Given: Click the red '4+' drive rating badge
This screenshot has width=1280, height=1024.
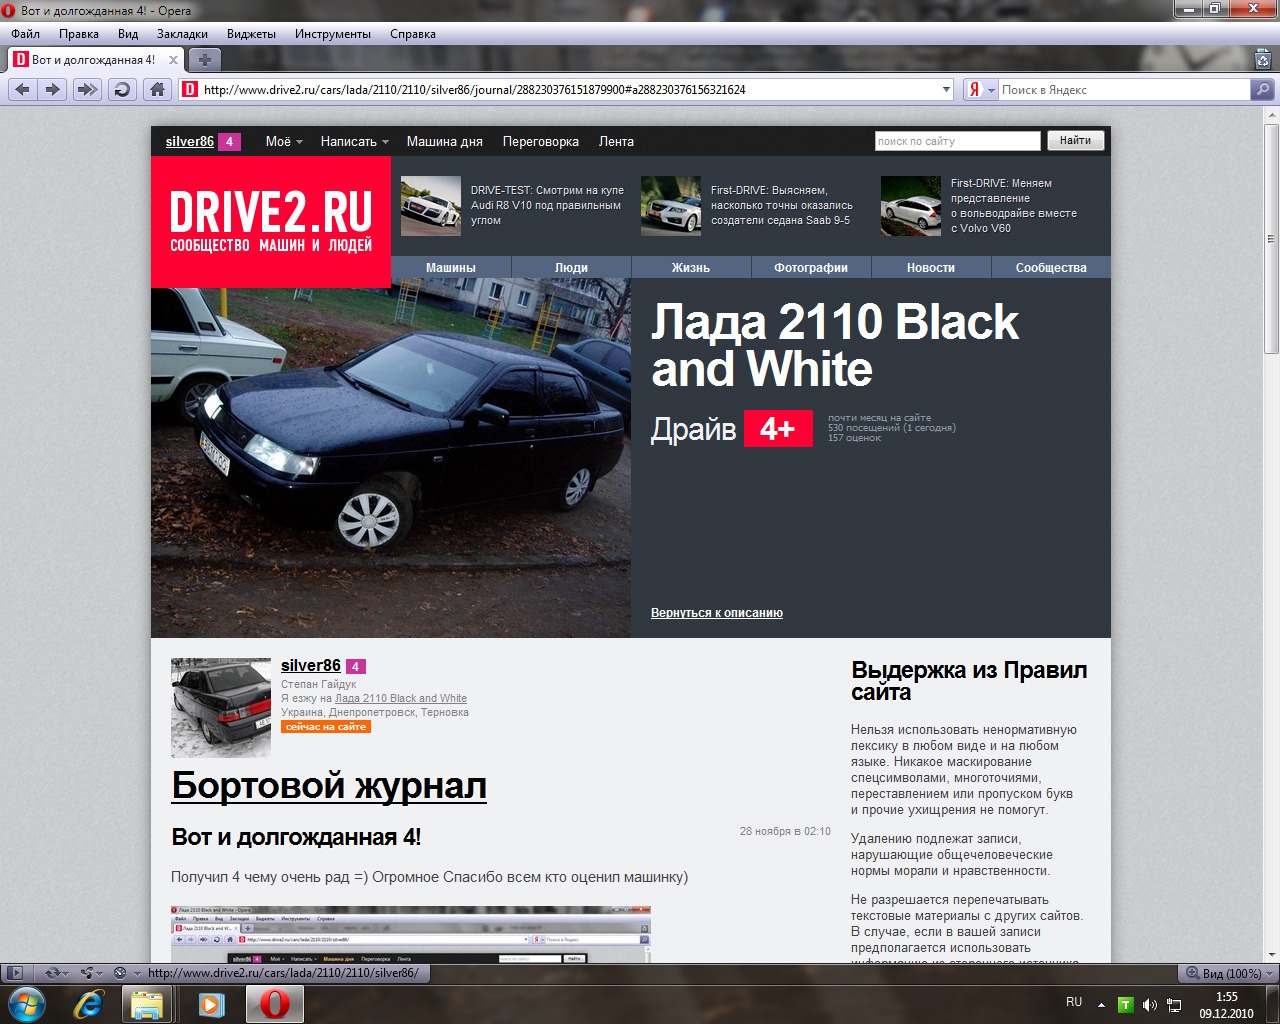Looking at the screenshot, I should coord(778,428).
